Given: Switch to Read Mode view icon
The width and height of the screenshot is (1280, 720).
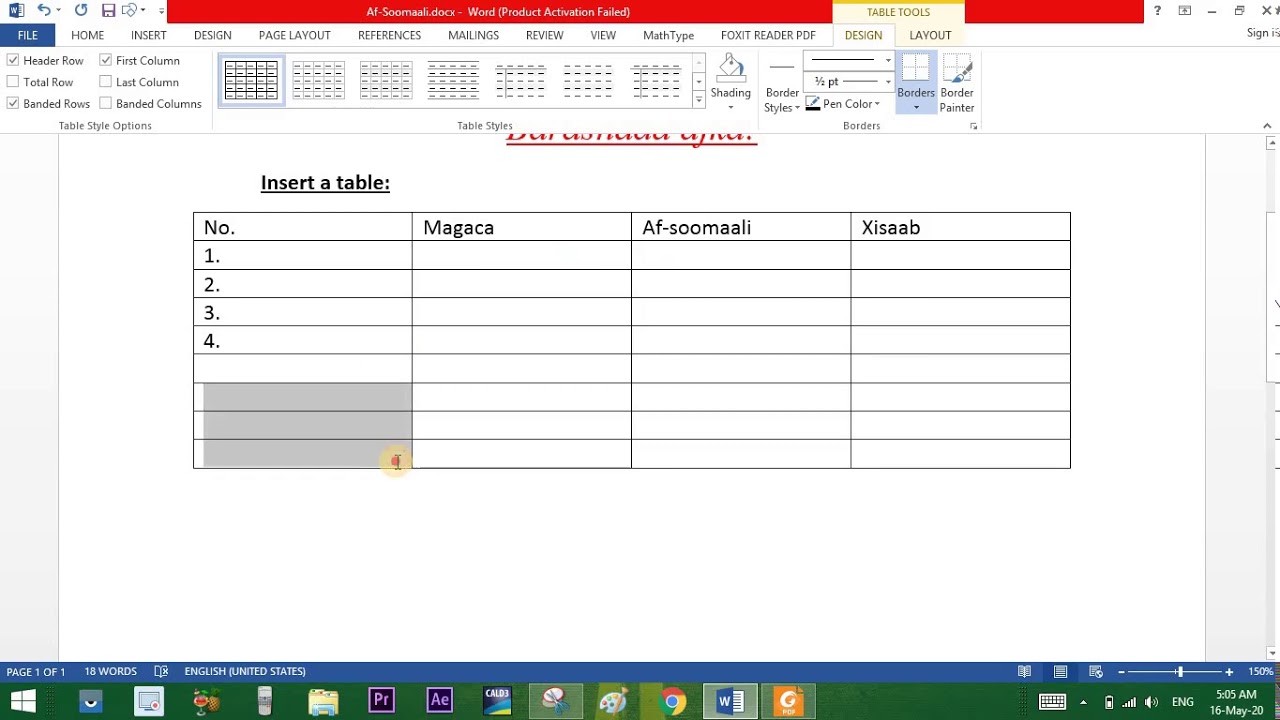Looking at the screenshot, I should click(1024, 672).
